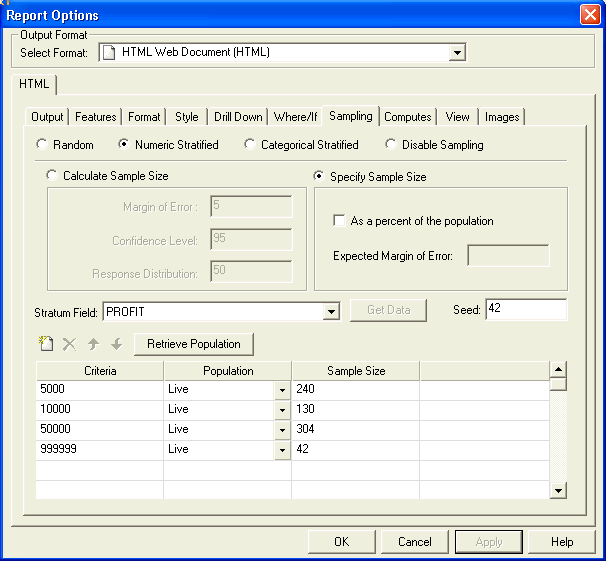Open Population dropdown for the 5000 row
Viewport: 606px width, 561px height.
283,390
